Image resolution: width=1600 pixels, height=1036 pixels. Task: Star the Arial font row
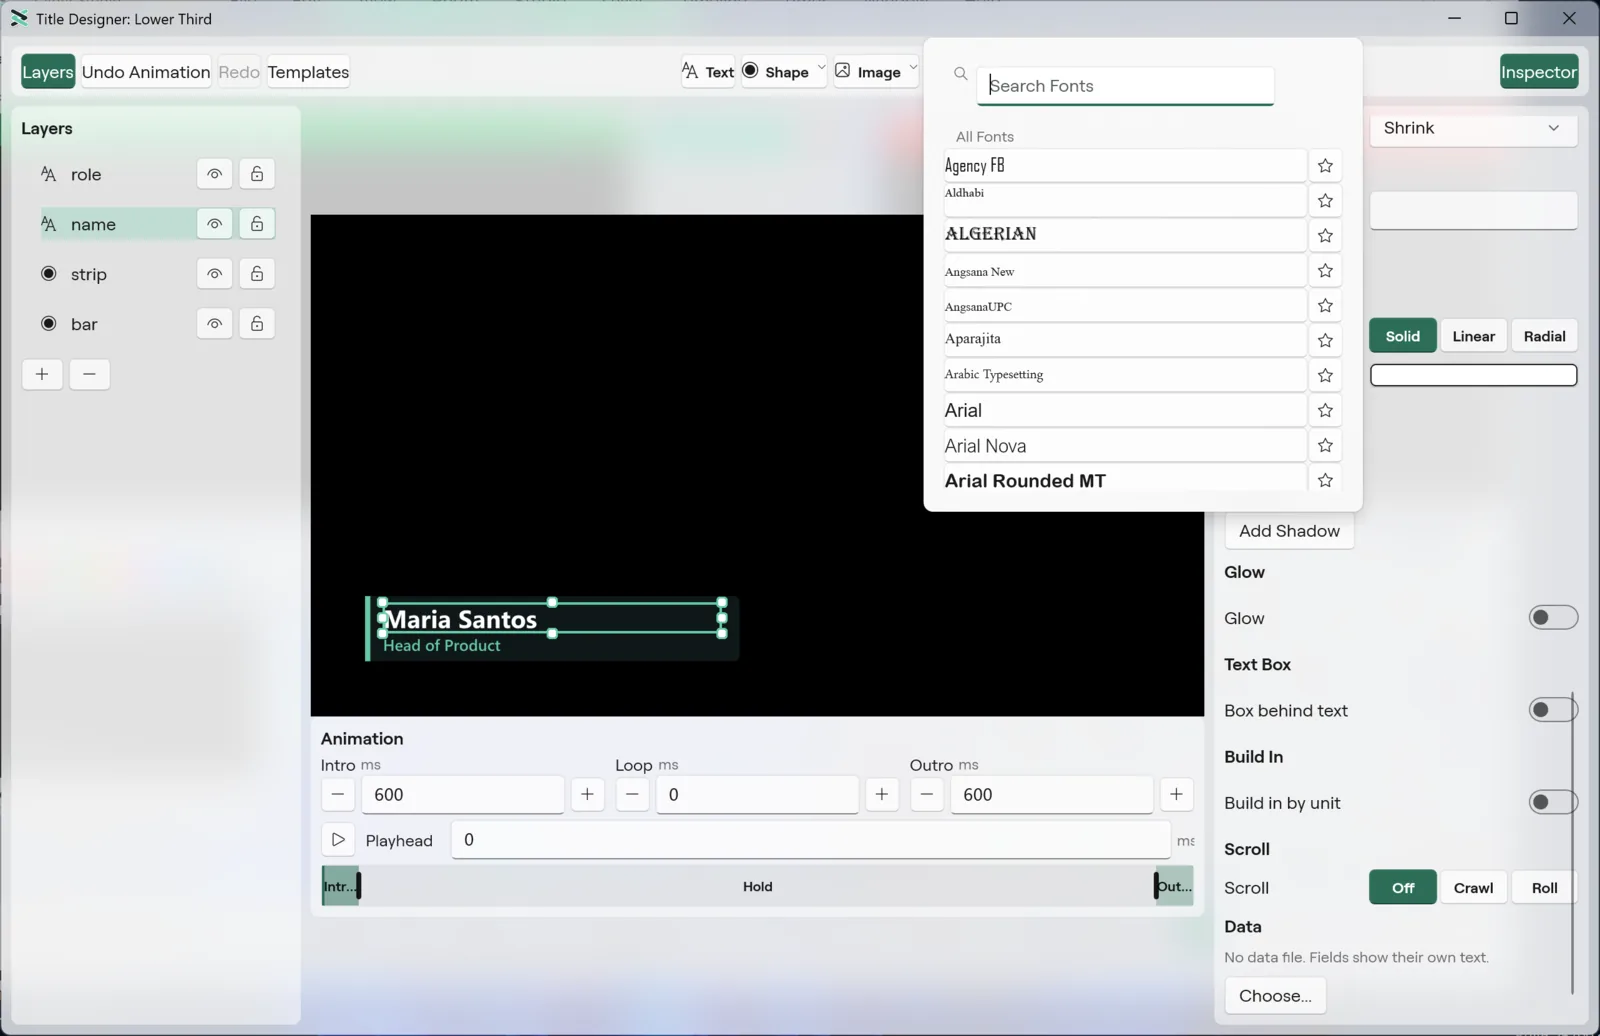point(1325,411)
